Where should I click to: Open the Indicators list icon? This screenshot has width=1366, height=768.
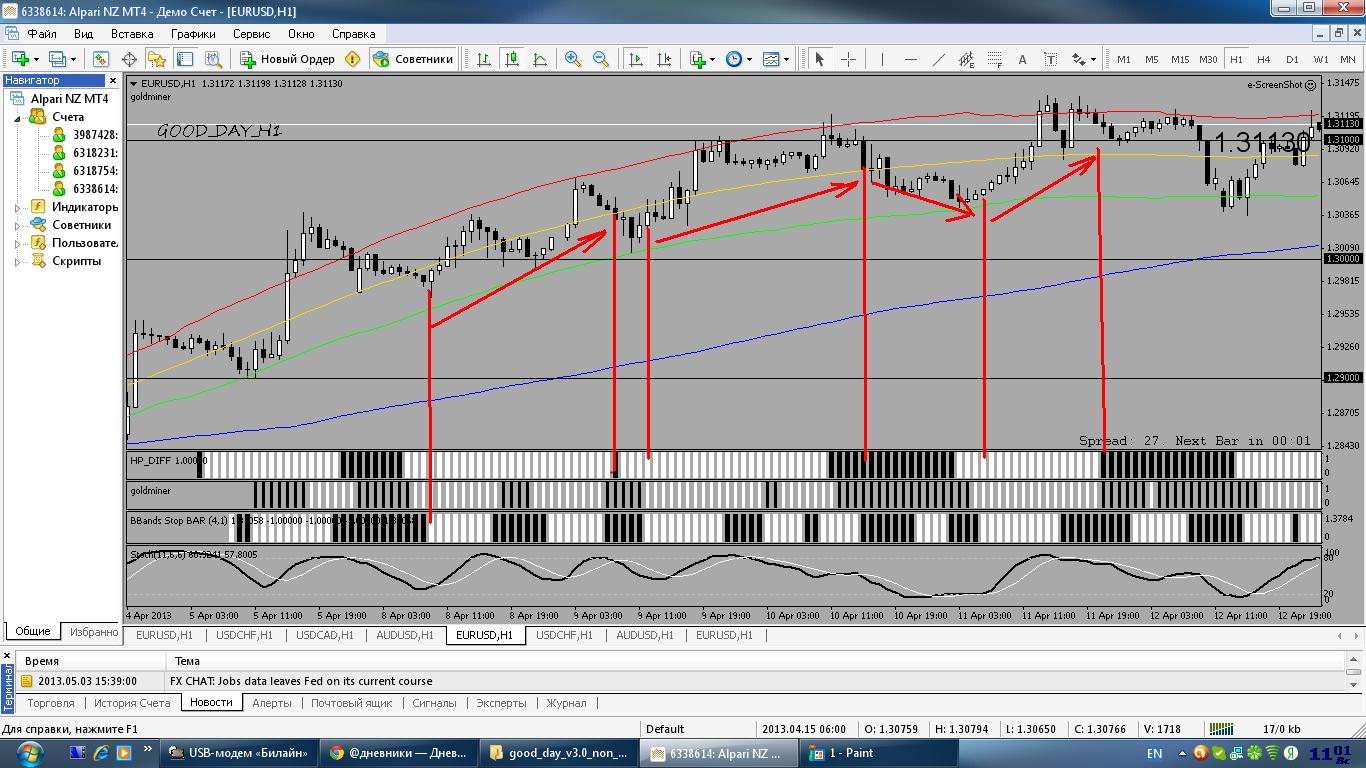pos(697,59)
